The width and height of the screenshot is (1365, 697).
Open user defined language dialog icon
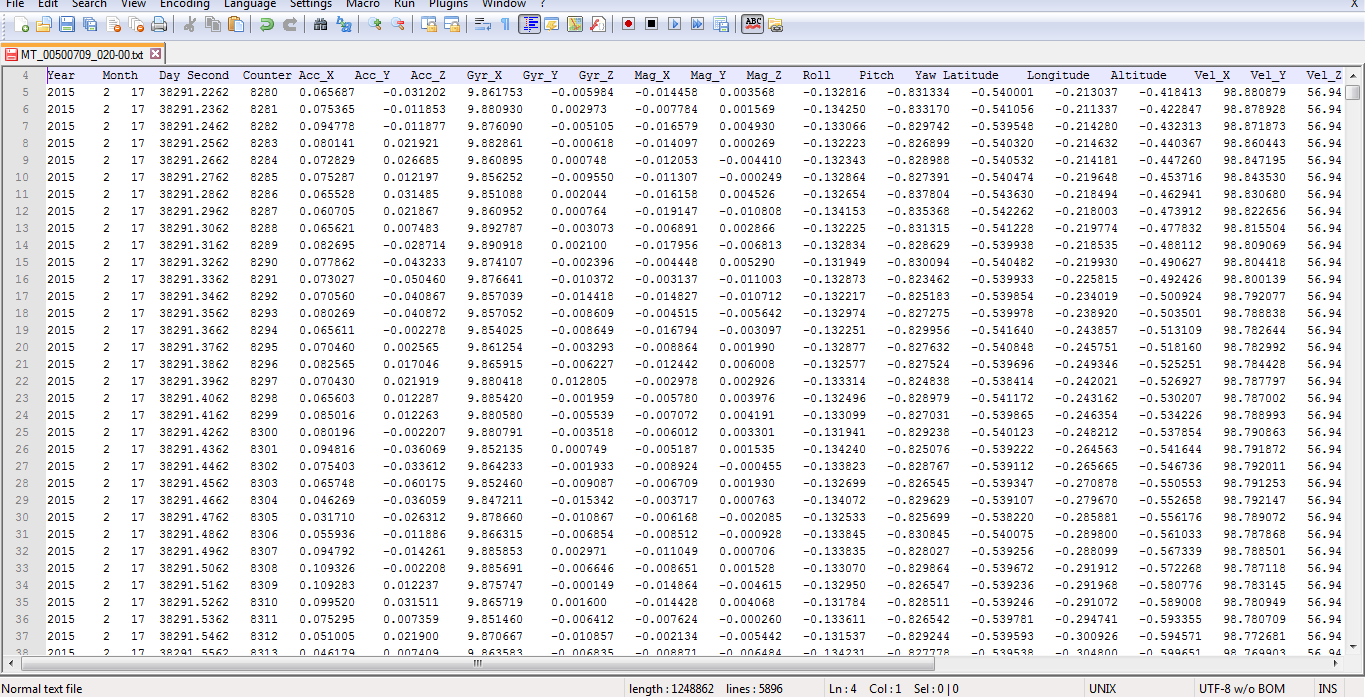[x=551, y=24]
